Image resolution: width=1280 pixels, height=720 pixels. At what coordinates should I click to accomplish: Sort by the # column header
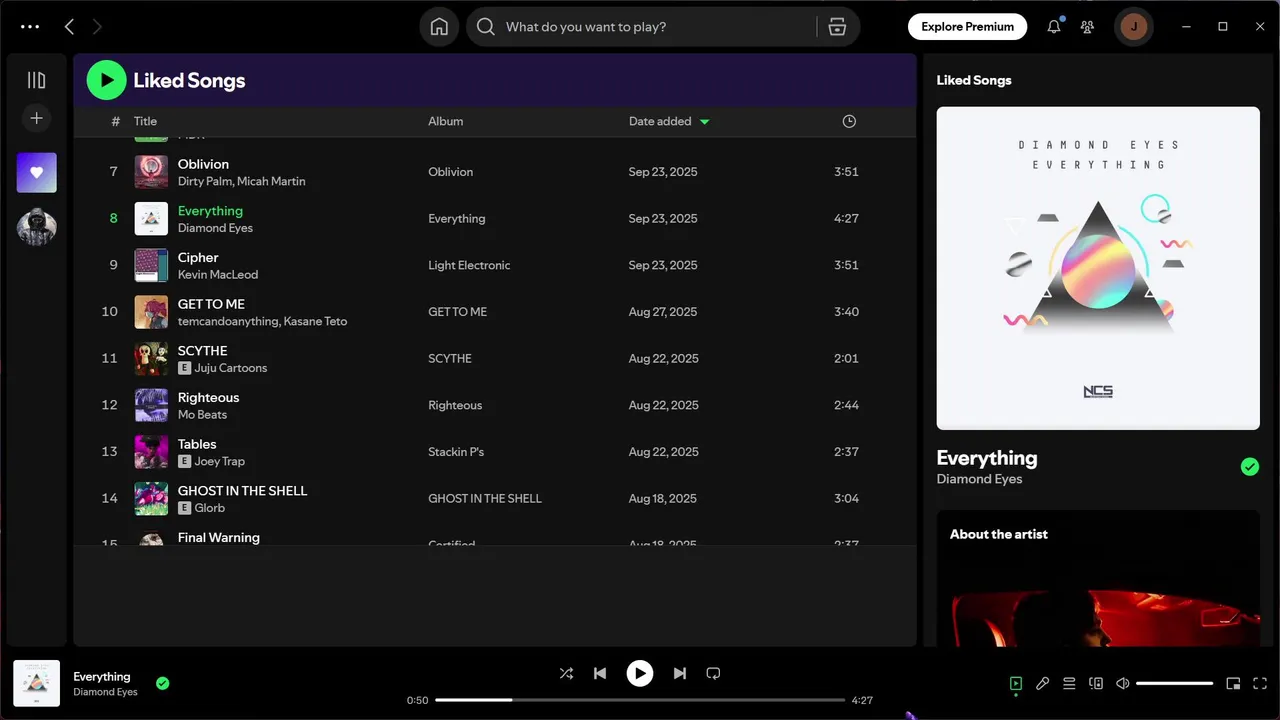pyautogui.click(x=115, y=121)
